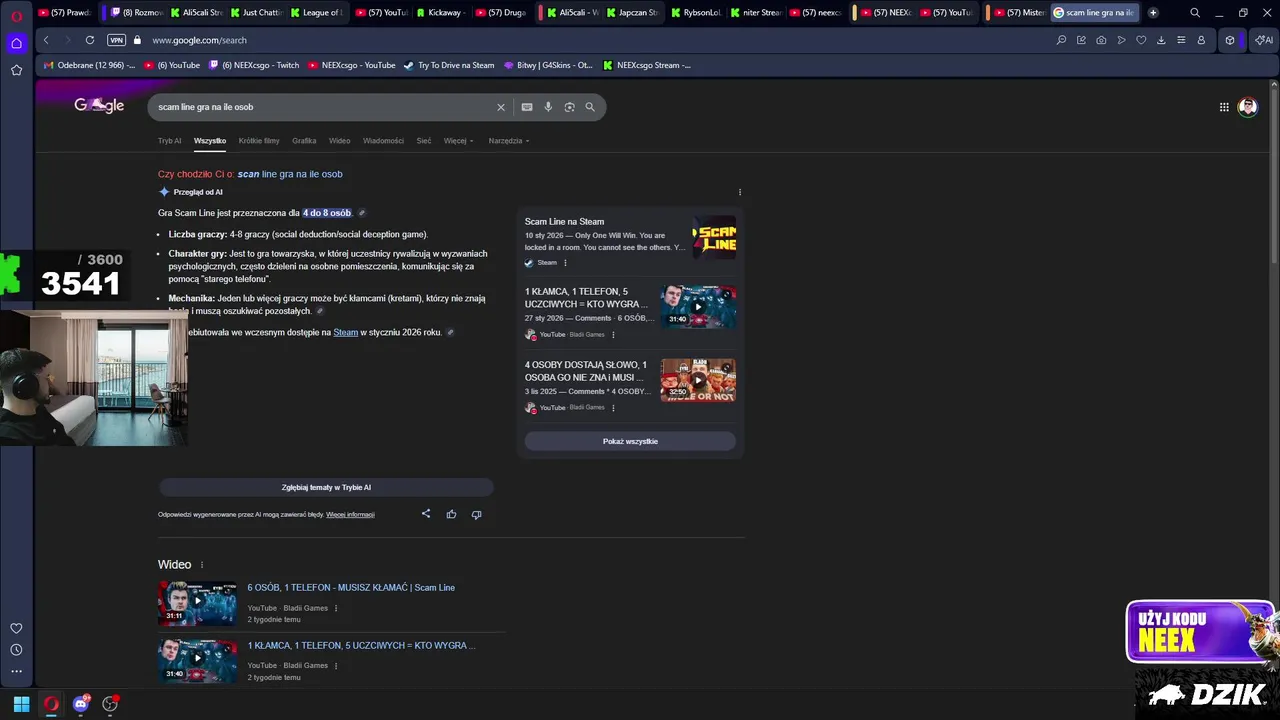Give thumbs down to the AI overview
The image size is (1280, 720).
click(x=476, y=514)
